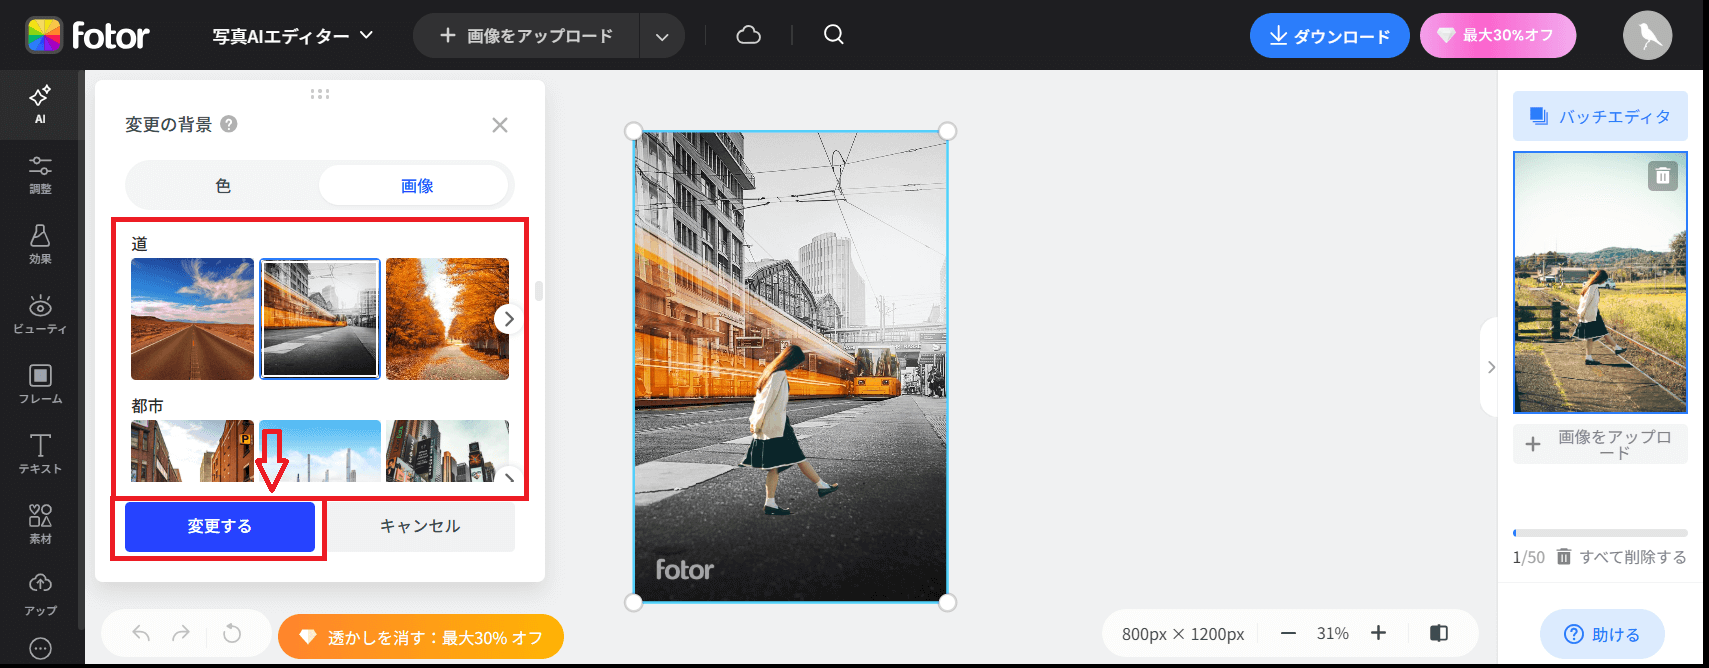1709x668 pixels.
Task: Click 透かしを消す：最大30%オフ button
Action: [x=421, y=637]
